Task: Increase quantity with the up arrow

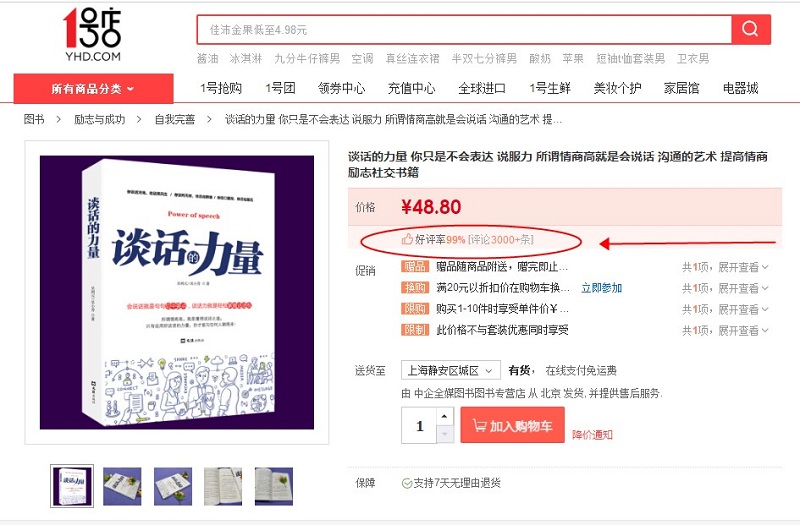Action: click(445, 416)
